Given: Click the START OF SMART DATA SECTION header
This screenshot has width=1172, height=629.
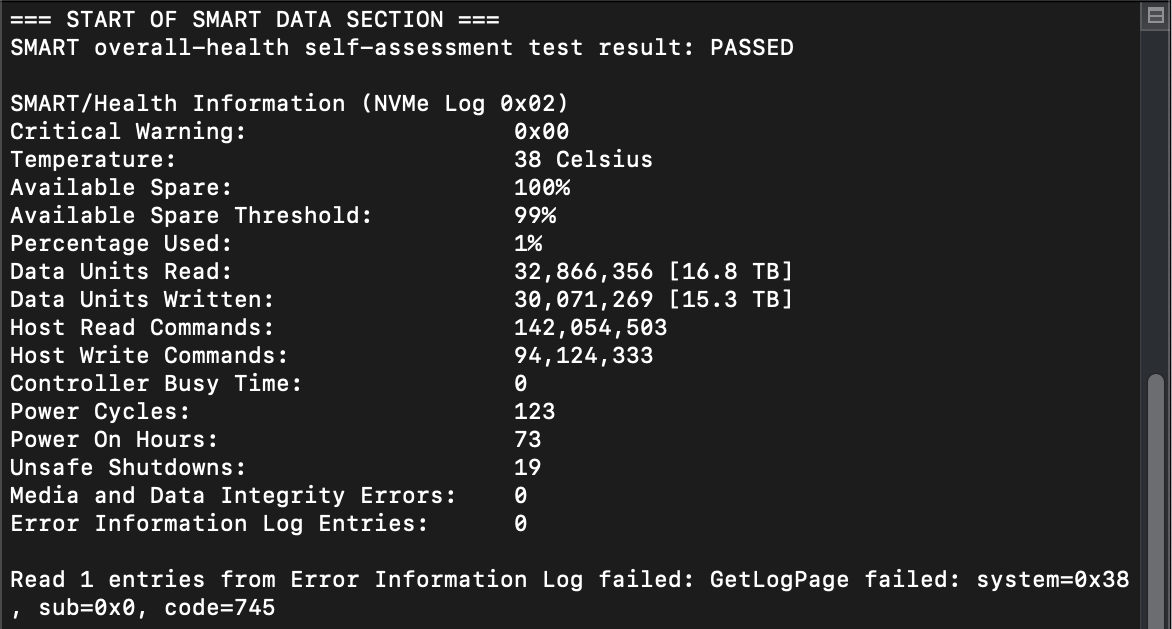Looking at the screenshot, I should [x=255, y=19].
